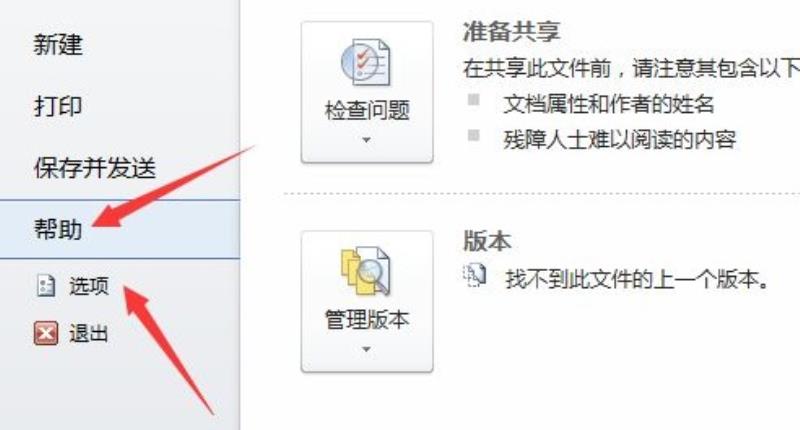800x430 pixels.
Task: Click the 管理版本 button label
Action: 367,320
